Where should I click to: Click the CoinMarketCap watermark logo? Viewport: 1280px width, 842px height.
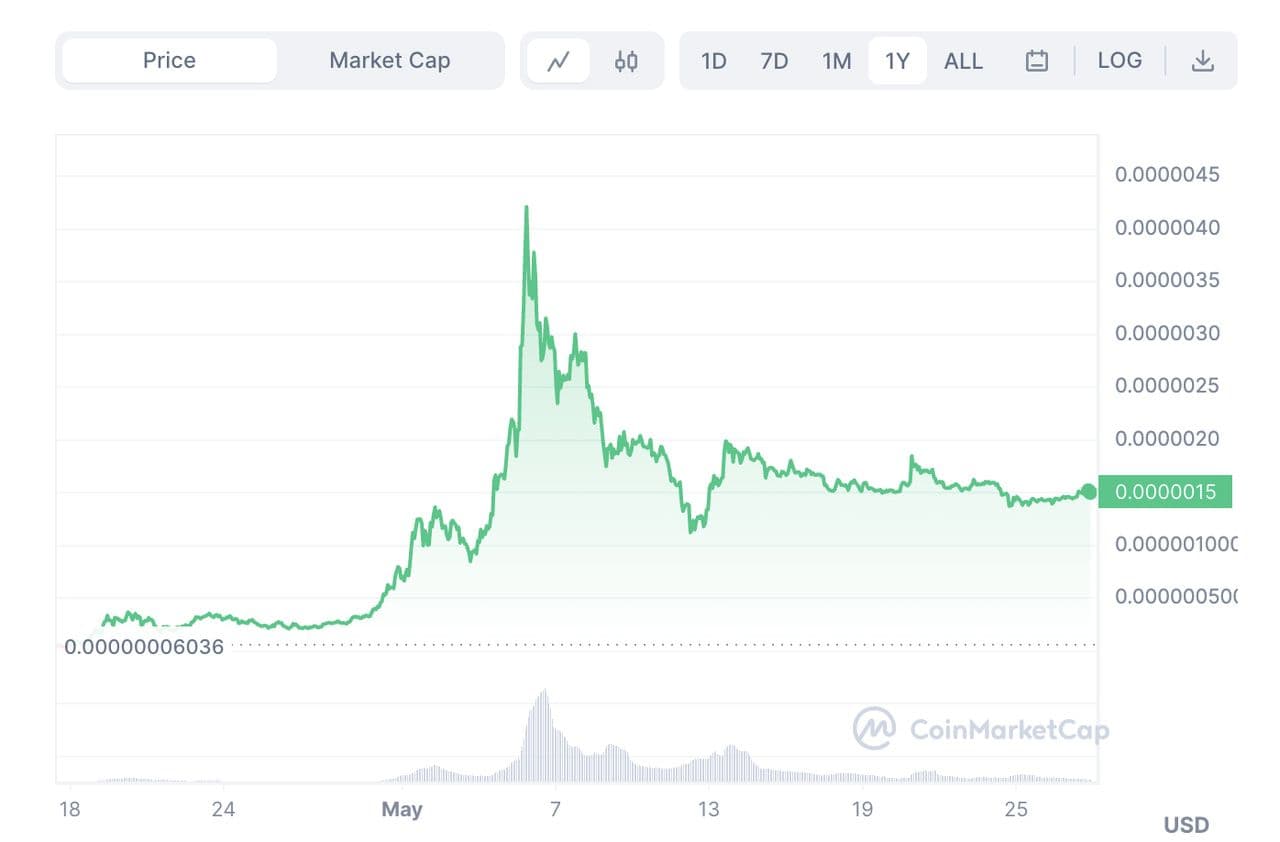[981, 729]
